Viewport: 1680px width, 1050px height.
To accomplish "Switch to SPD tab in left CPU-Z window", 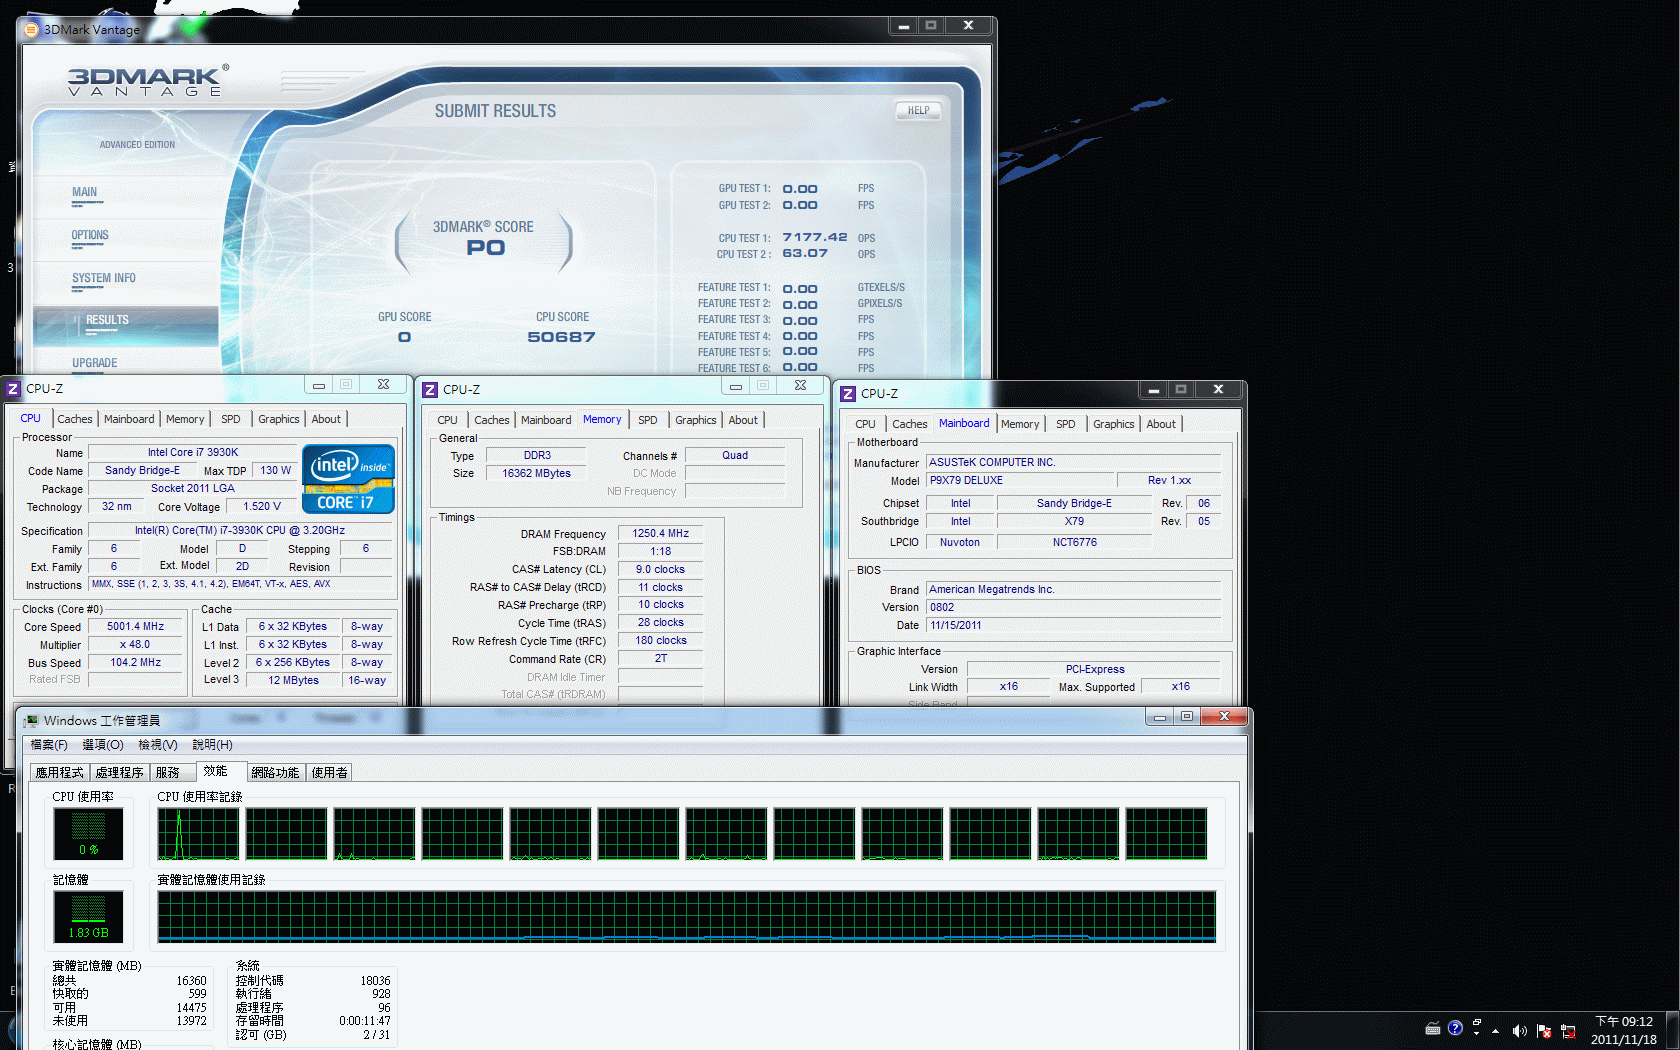I will (231, 419).
